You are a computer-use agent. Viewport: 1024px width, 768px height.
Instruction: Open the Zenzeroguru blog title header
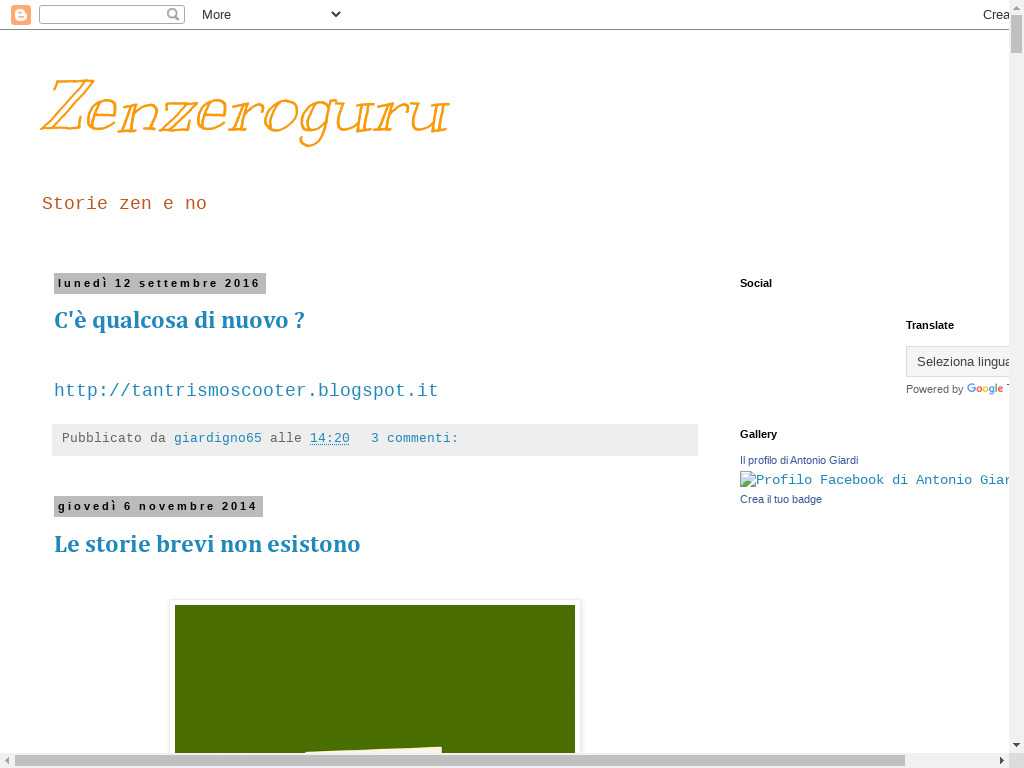coord(245,108)
